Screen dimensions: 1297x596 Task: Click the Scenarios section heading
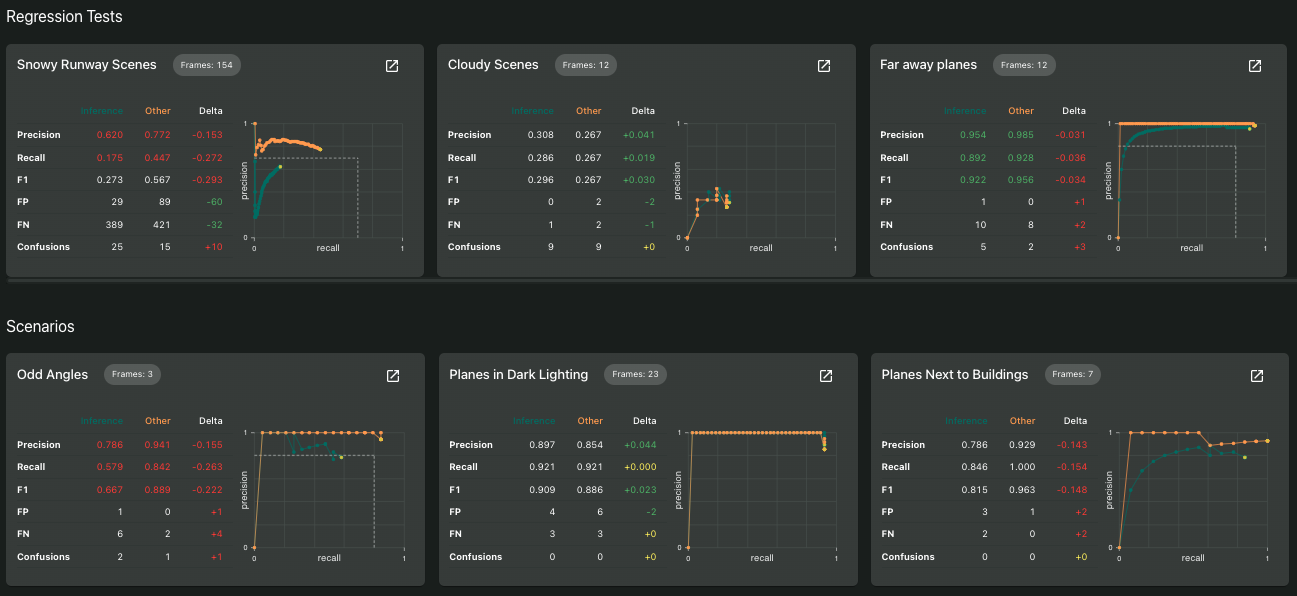click(40, 327)
